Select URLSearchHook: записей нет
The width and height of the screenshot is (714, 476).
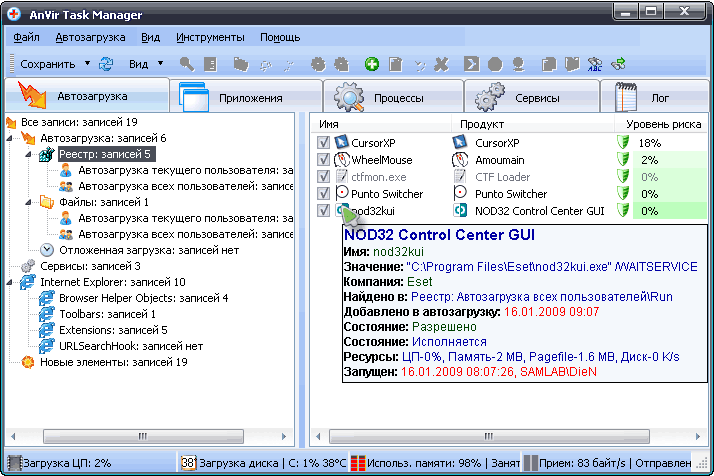(131, 346)
